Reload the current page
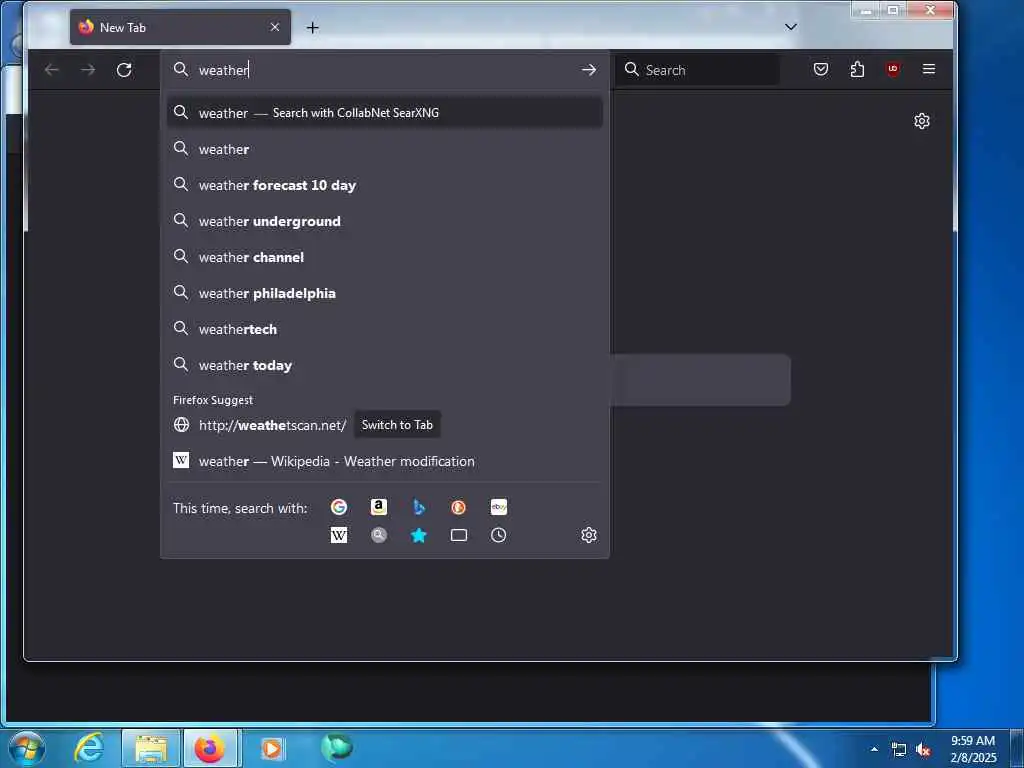 (x=124, y=70)
